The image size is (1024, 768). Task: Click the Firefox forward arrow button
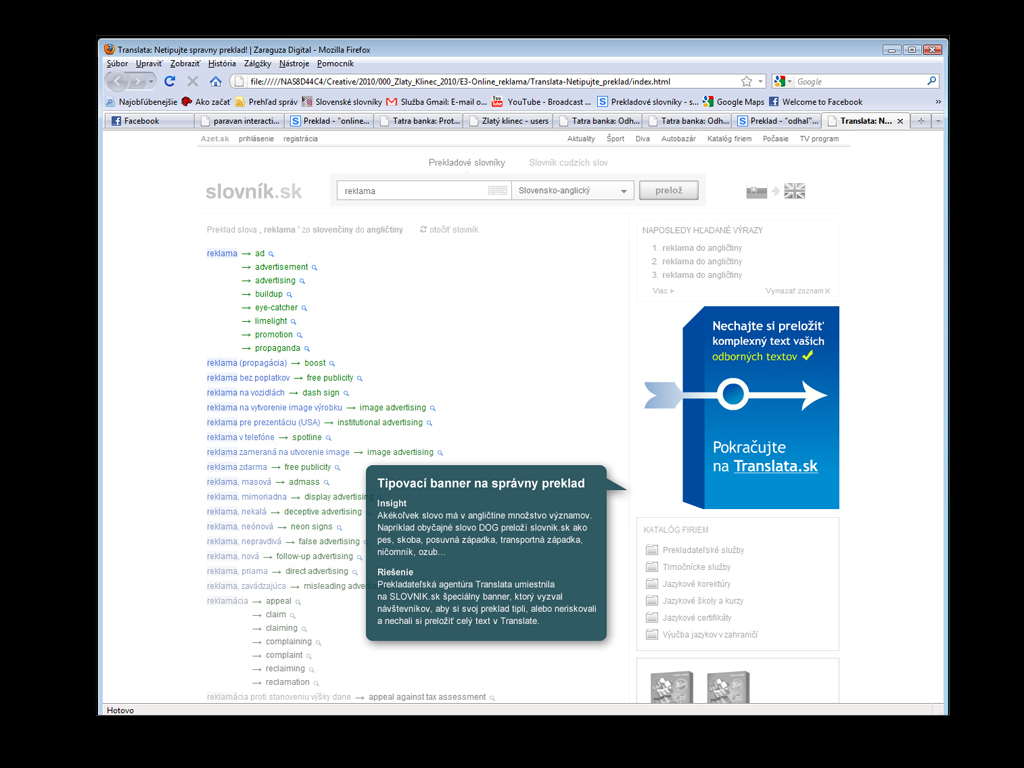[137, 82]
